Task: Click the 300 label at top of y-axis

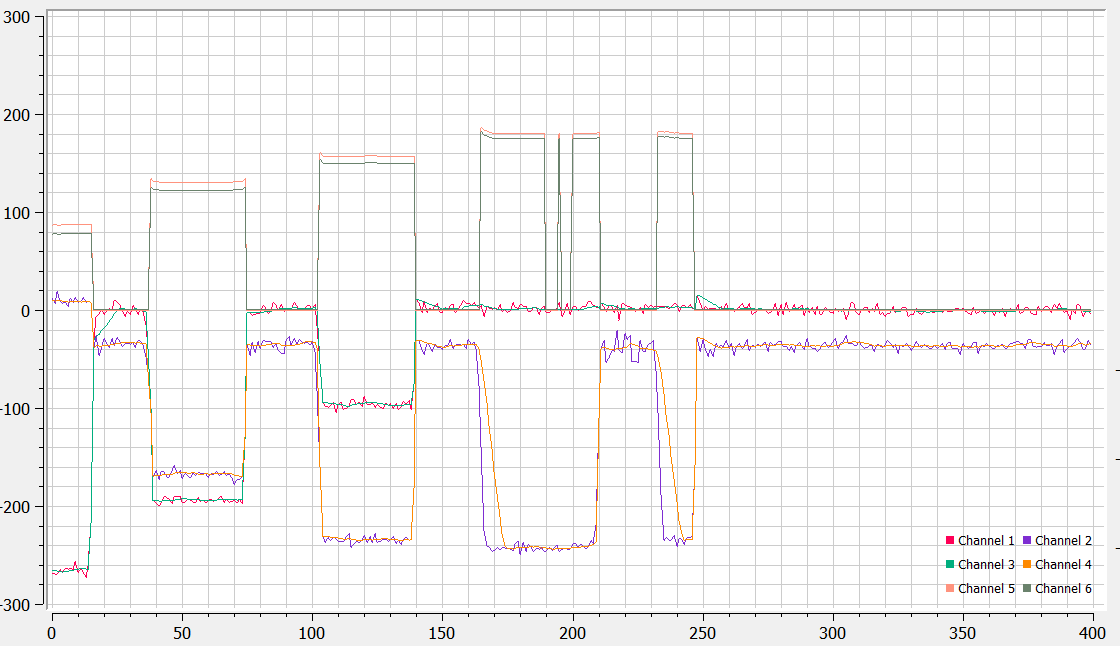Action: (20, 17)
